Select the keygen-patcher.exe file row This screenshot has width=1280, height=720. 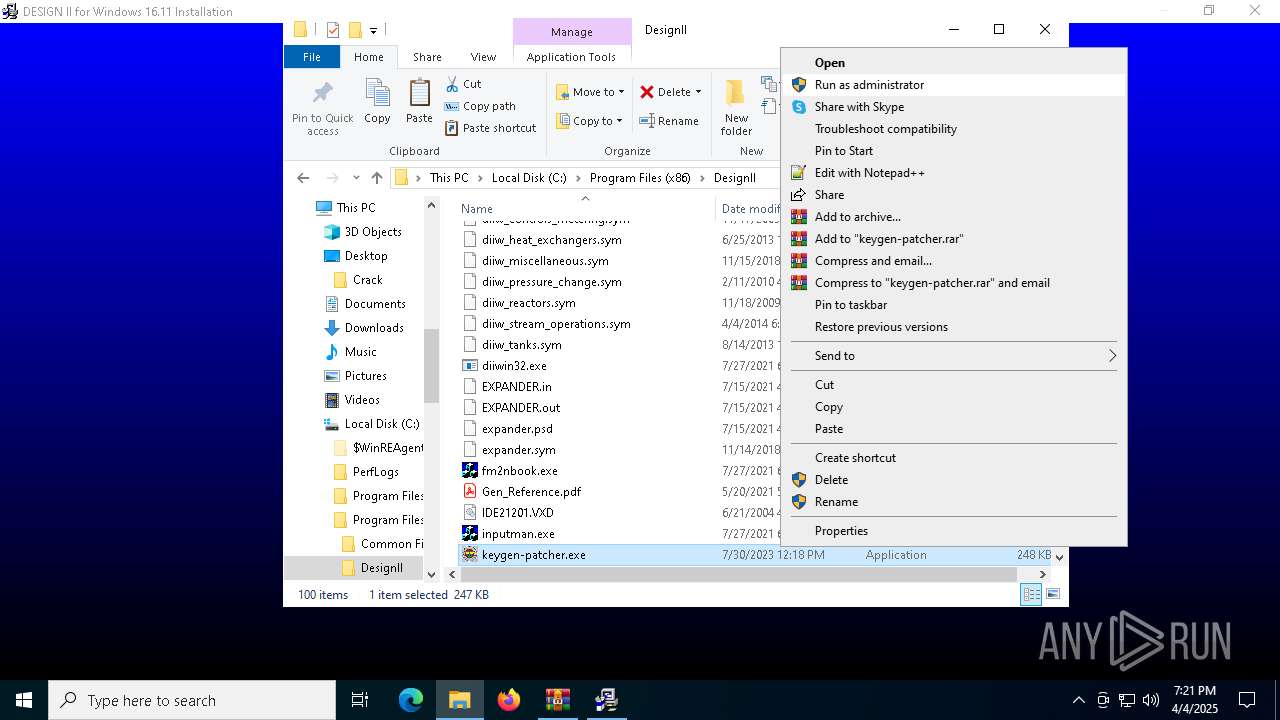coord(757,555)
